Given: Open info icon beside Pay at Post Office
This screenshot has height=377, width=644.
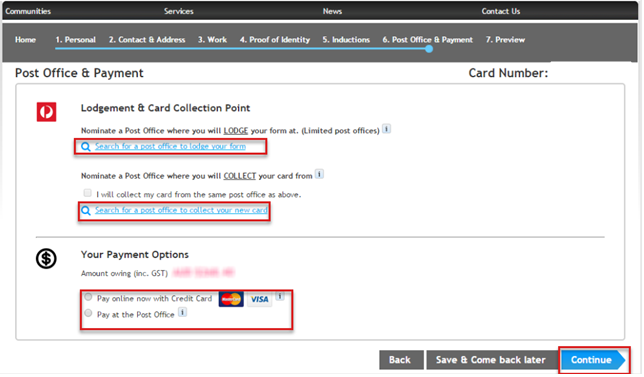Looking at the screenshot, I should (x=182, y=312).
